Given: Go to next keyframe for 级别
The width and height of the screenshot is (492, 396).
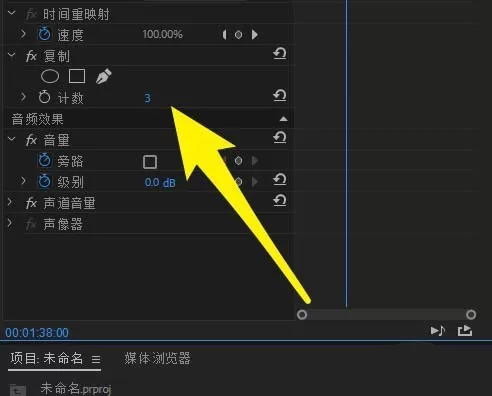Looking at the screenshot, I should point(255,182).
